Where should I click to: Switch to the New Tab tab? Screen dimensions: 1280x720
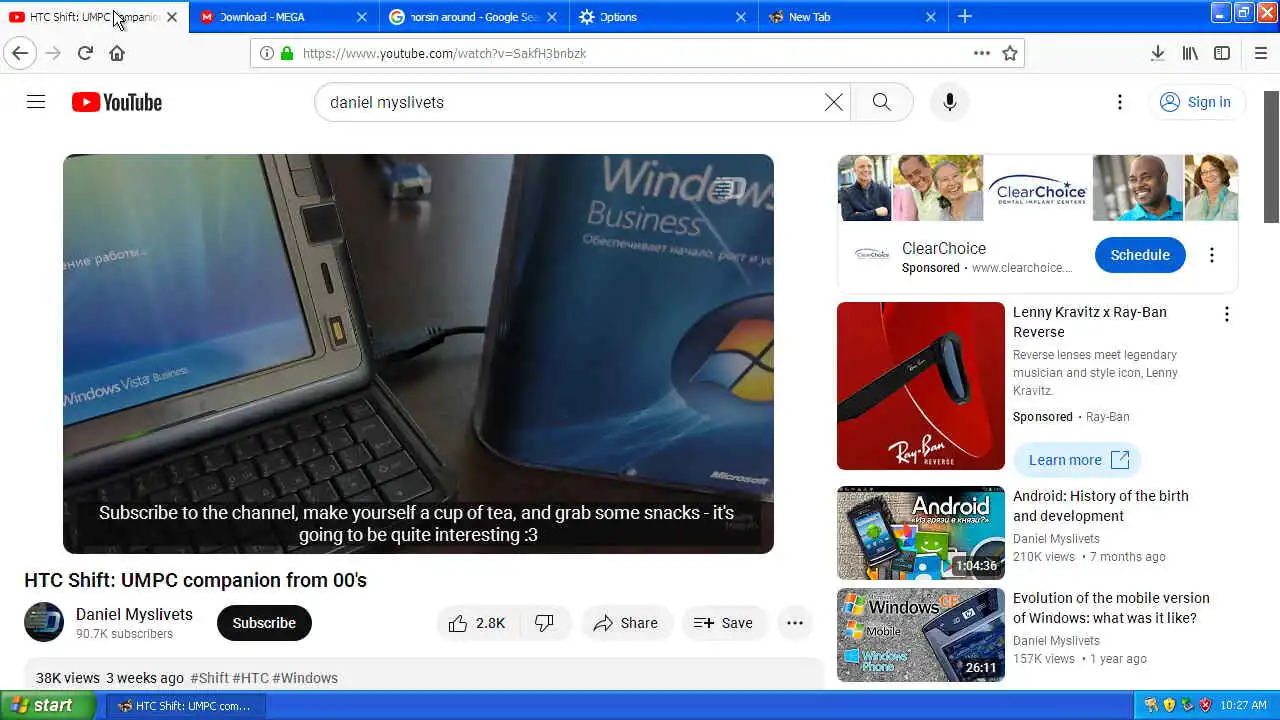pos(853,16)
